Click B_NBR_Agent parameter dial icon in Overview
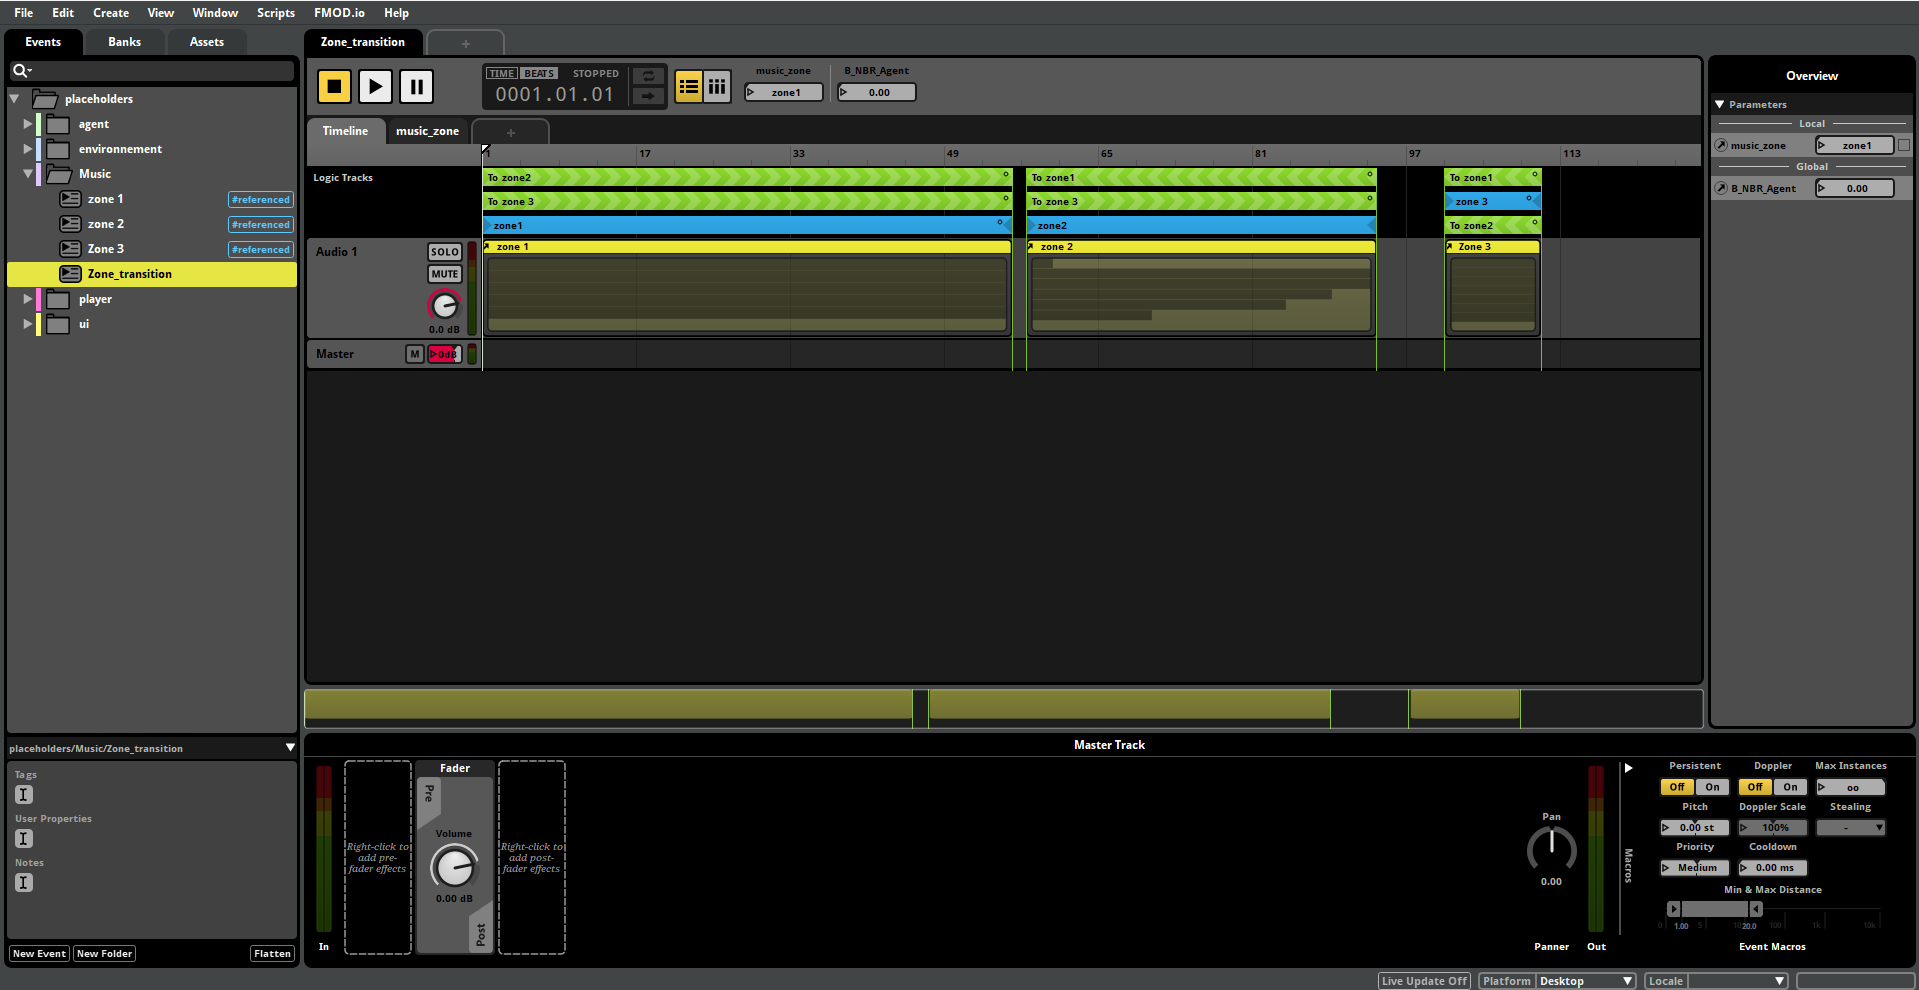Viewport: 1919px width, 990px height. [1721, 188]
